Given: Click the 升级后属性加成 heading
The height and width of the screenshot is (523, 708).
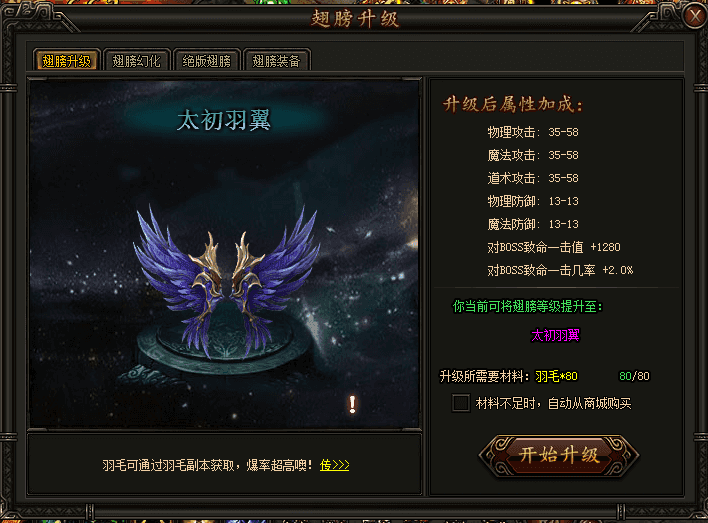Looking at the screenshot, I should (x=512, y=104).
